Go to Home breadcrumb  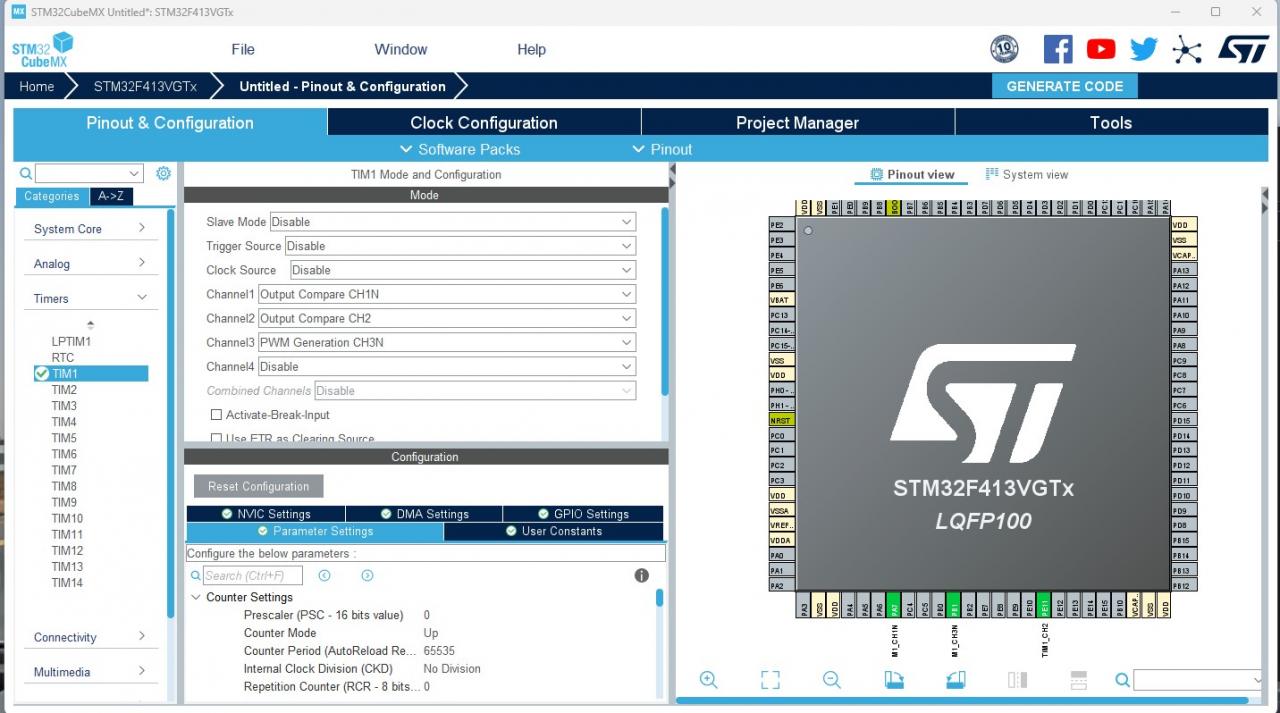click(x=37, y=86)
